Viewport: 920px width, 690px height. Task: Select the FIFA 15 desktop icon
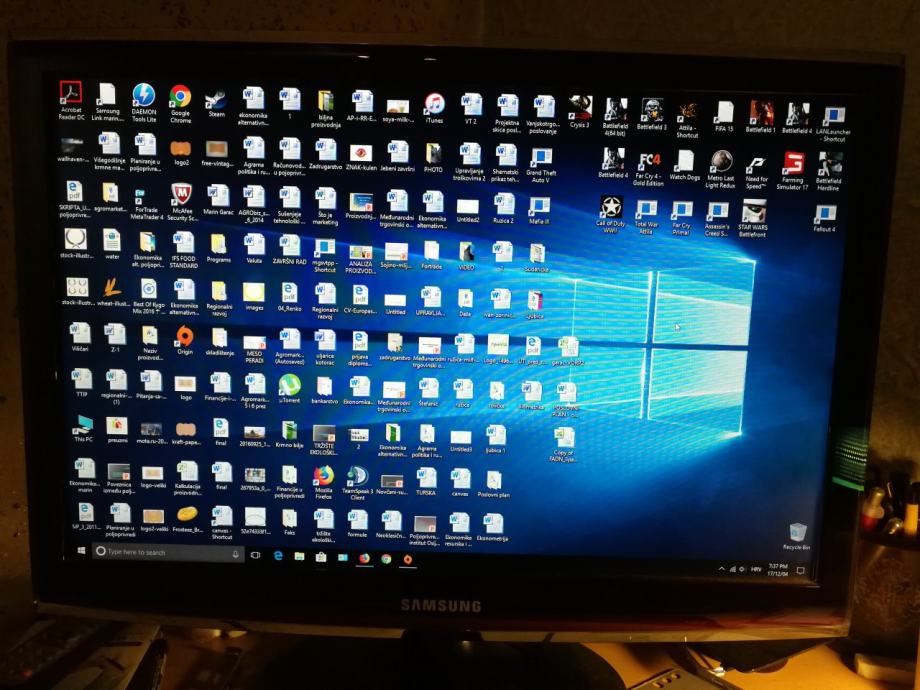point(724,116)
